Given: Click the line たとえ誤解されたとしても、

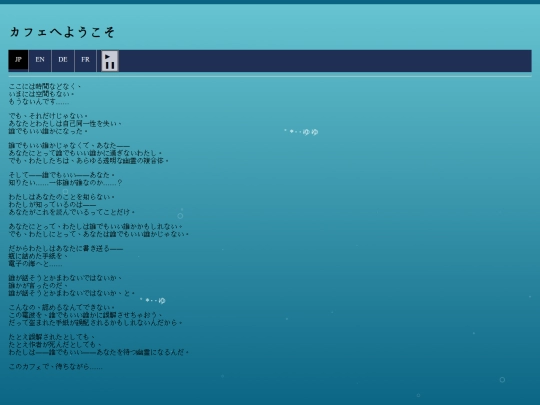Looking at the screenshot, I should [x=52, y=337].
